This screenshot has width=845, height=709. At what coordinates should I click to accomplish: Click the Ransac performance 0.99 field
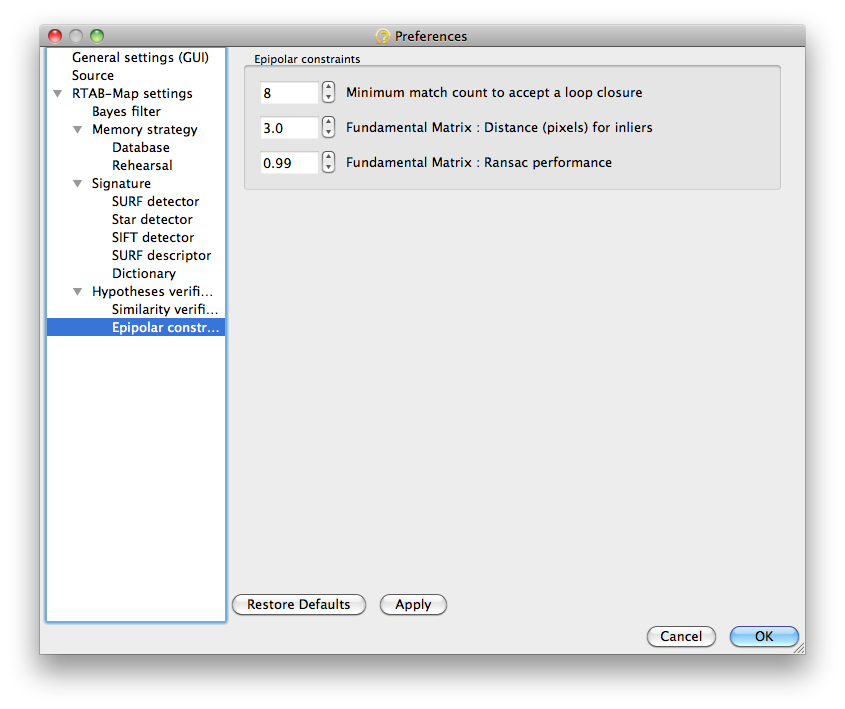pyautogui.click(x=289, y=163)
